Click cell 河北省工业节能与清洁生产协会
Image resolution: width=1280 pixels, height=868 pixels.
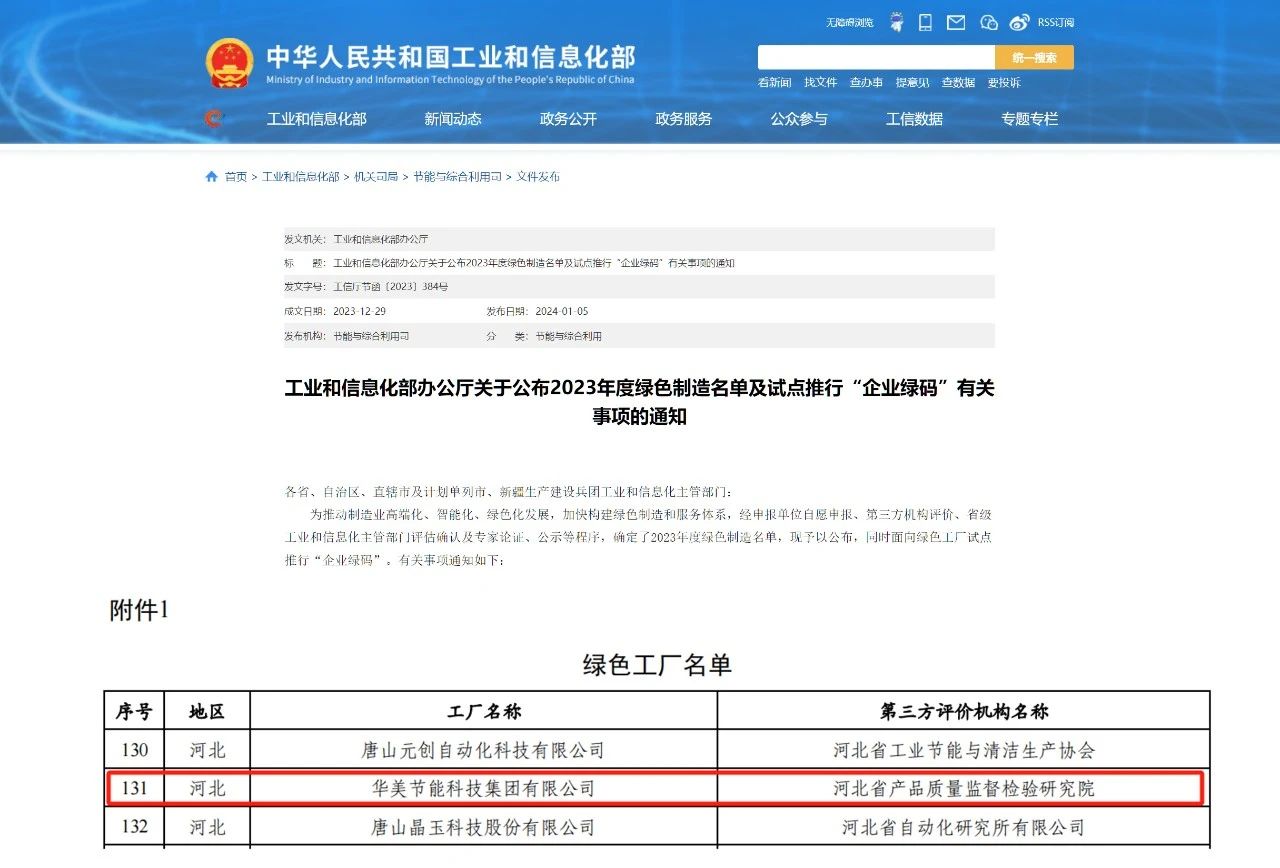click(x=964, y=750)
